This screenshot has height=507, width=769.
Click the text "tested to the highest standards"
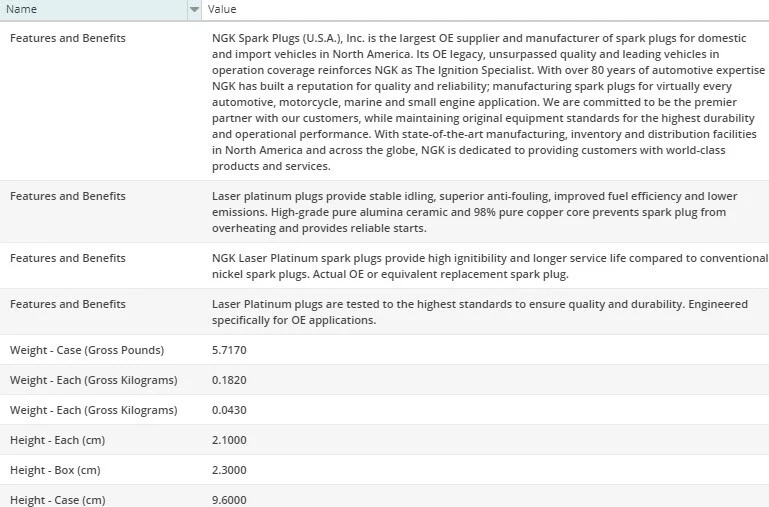click(480, 304)
